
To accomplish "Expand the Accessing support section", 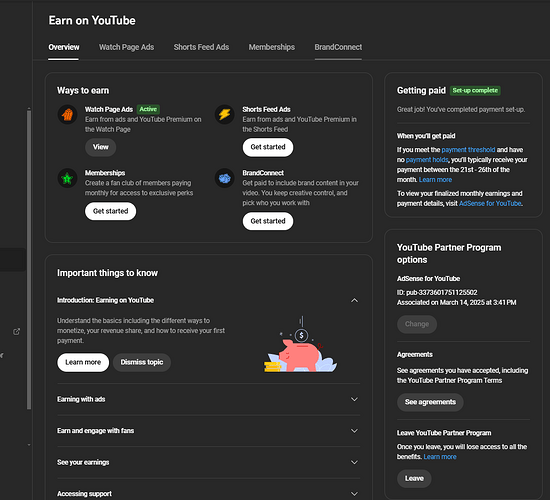I will (208, 494).
